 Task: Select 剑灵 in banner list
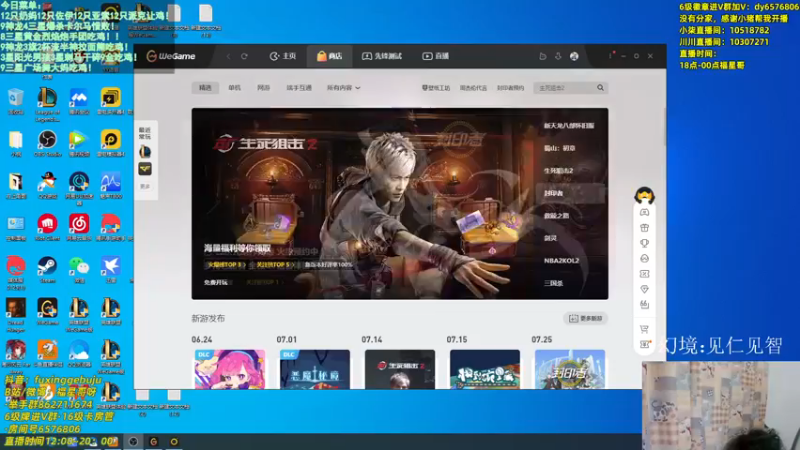click(x=550, y=238)
